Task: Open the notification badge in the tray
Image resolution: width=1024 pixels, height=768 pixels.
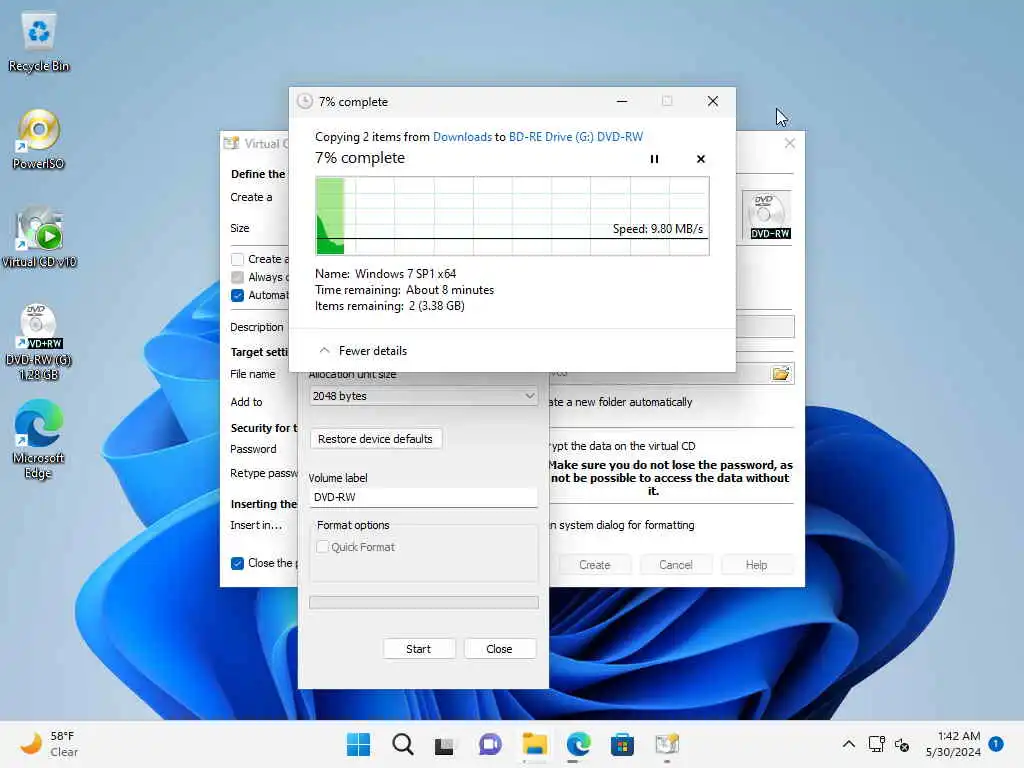Action: (x=995, y=744)
